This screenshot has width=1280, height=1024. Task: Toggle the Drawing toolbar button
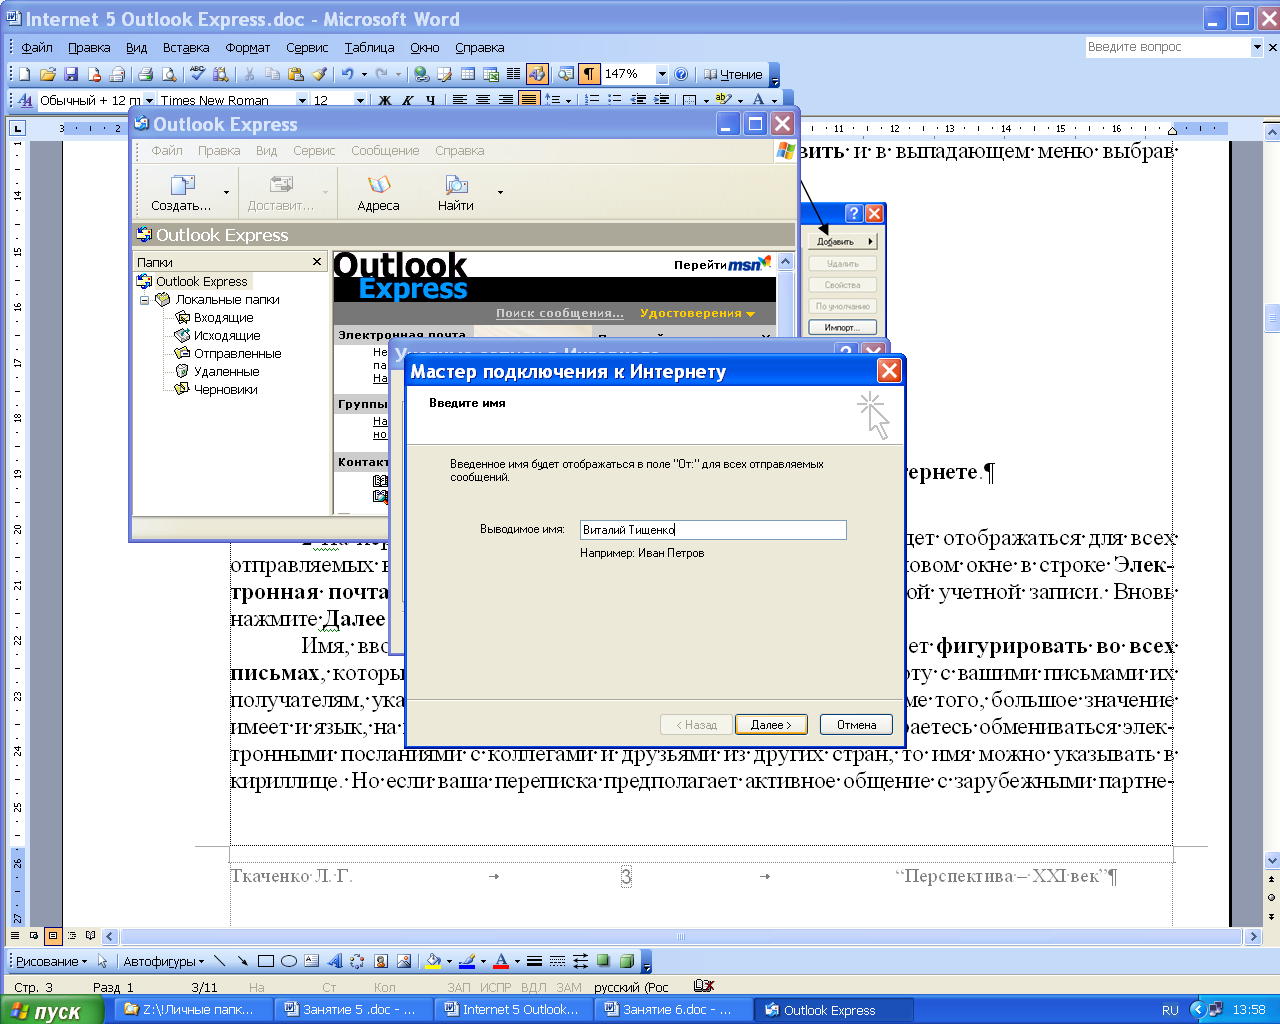537,74
